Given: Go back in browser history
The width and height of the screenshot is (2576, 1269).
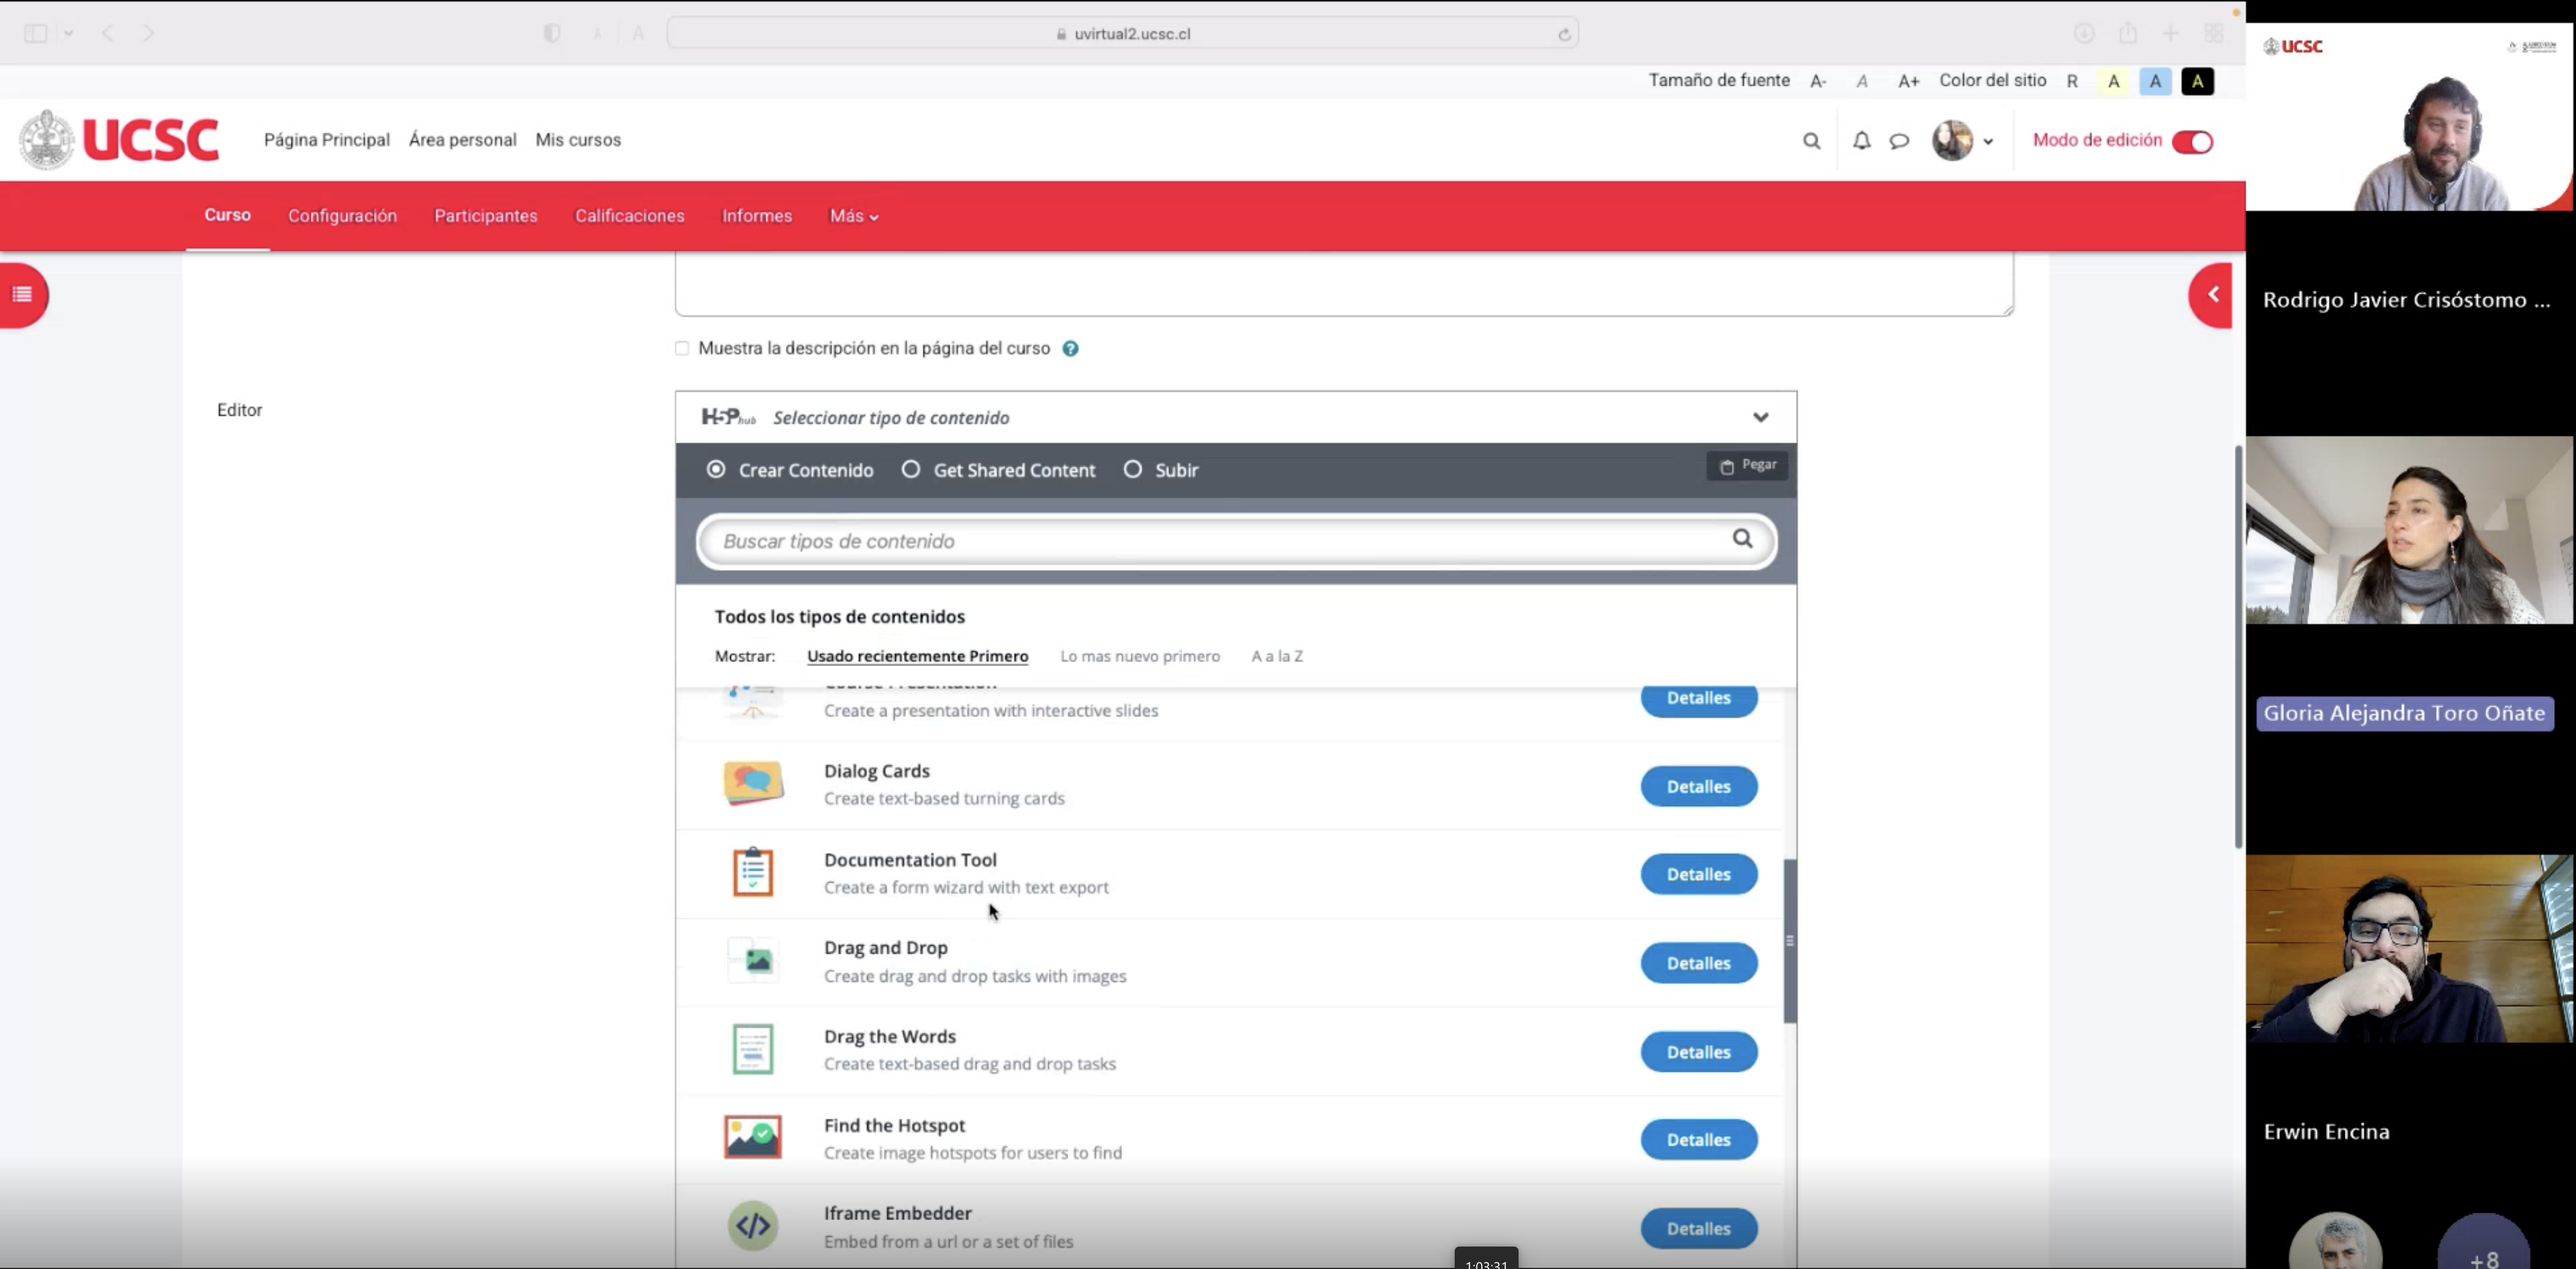Looking at the screenshot, I should [107, 33].
